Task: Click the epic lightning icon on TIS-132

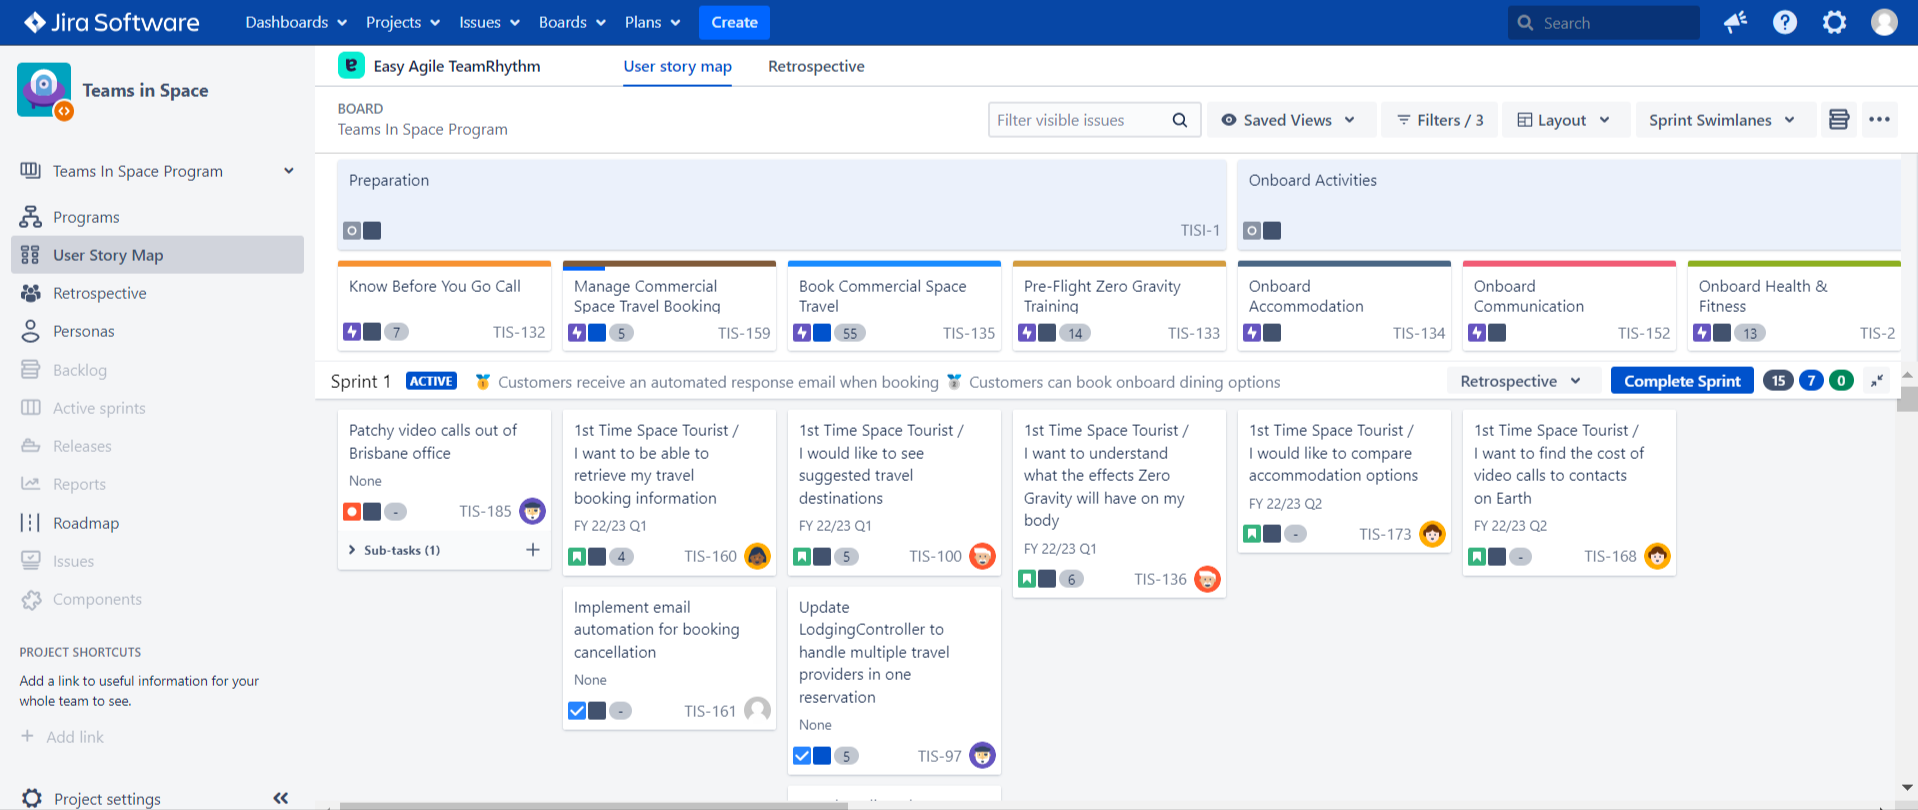Action: (352, 332)
